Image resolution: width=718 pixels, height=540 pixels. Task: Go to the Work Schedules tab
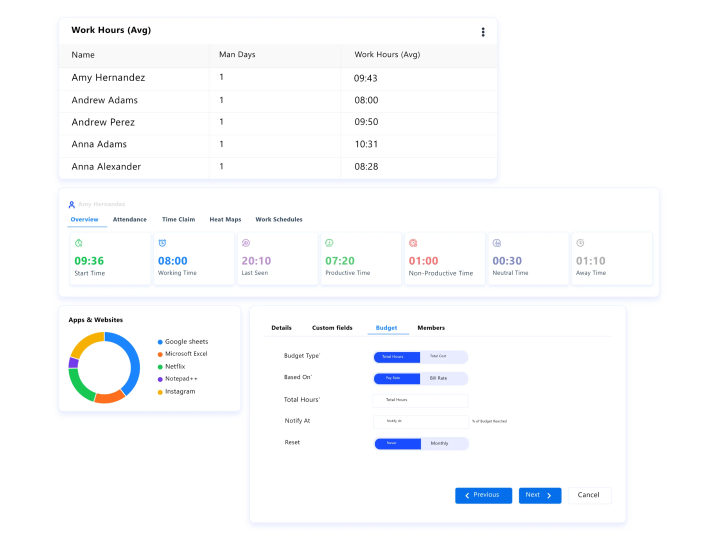[x=279, y=219]
